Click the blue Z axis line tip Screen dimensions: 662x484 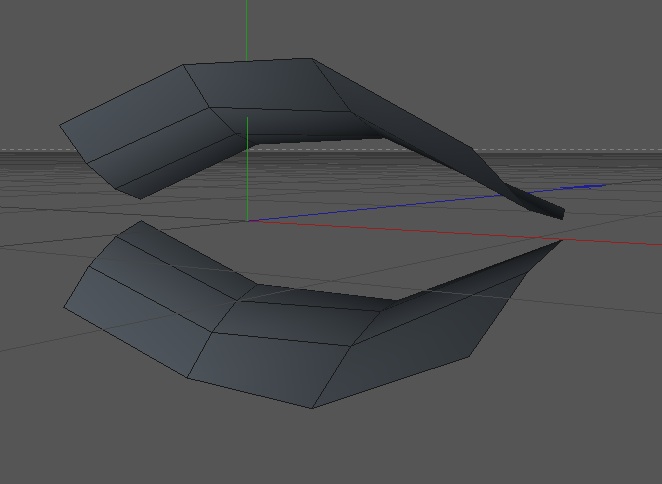[x=602, y=185]
